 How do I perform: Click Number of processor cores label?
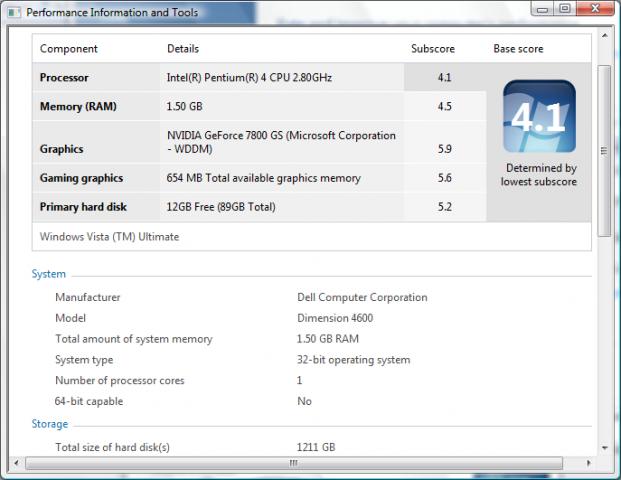coord(120,381)
